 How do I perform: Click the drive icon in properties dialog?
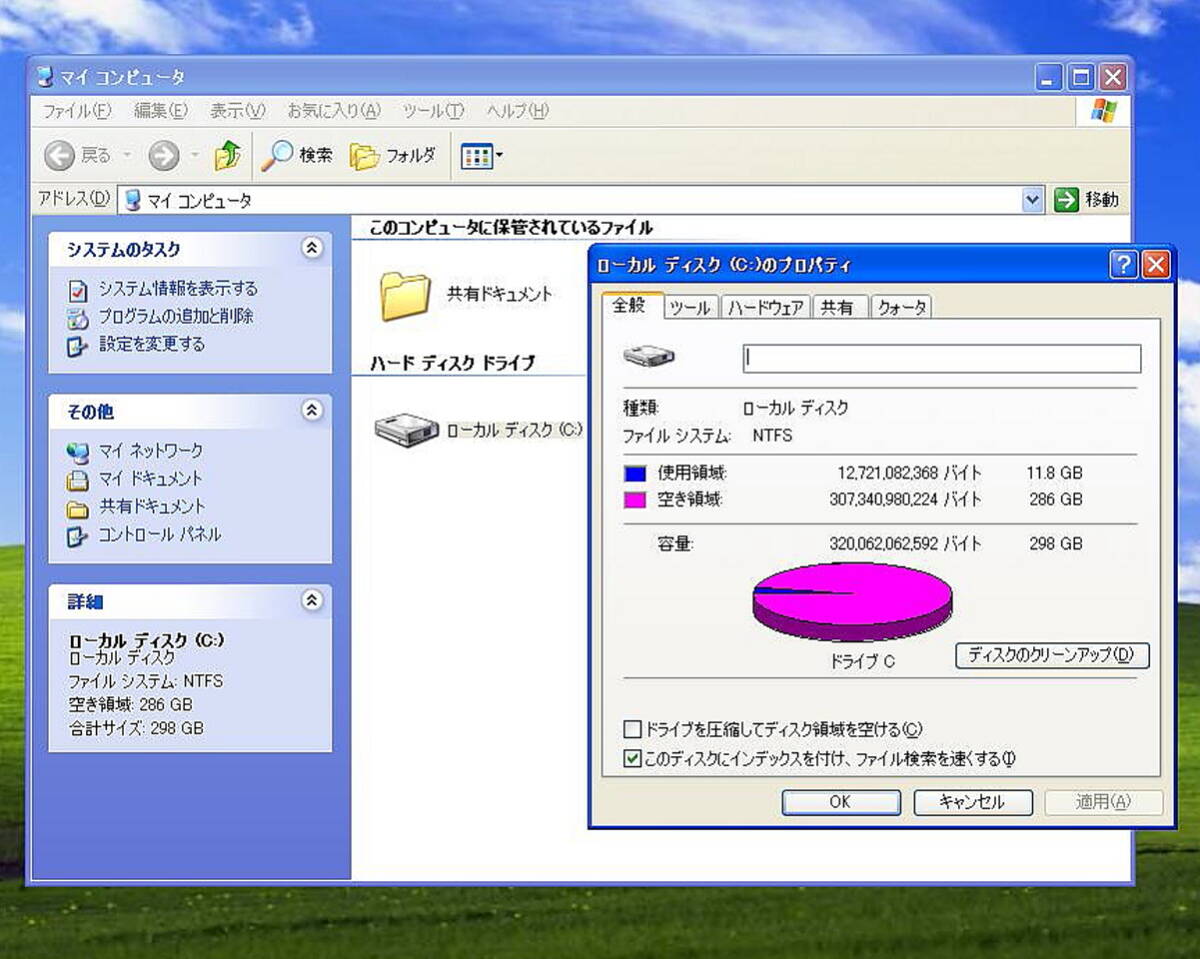pos(648,356)
